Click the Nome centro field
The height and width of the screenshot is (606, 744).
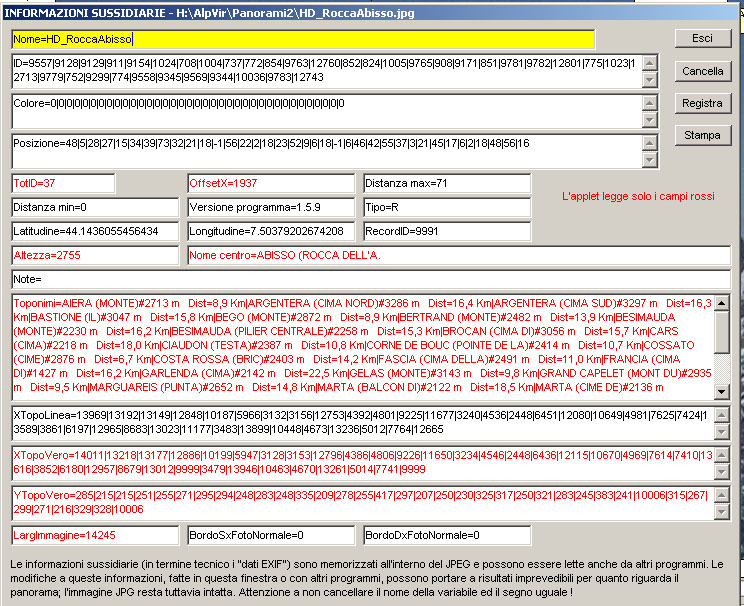click(459, 255)
